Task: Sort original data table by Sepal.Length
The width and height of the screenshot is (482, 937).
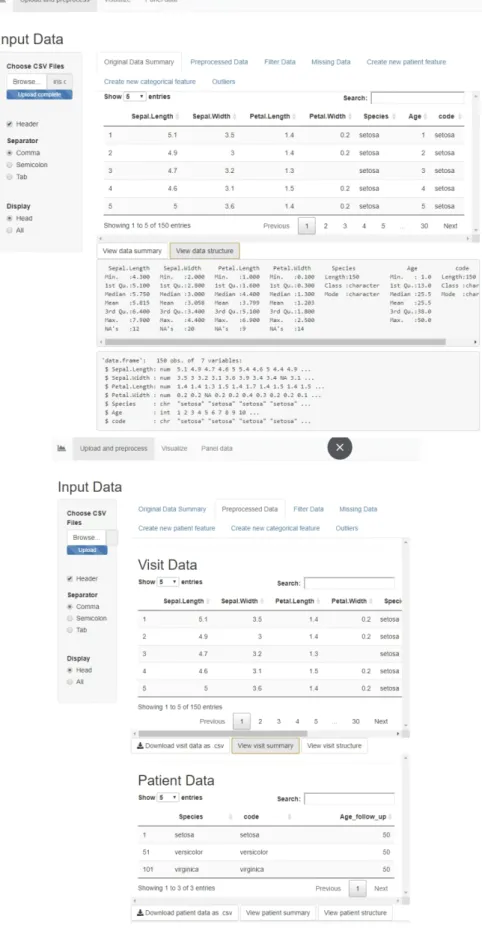Action: tap(154, 117)
